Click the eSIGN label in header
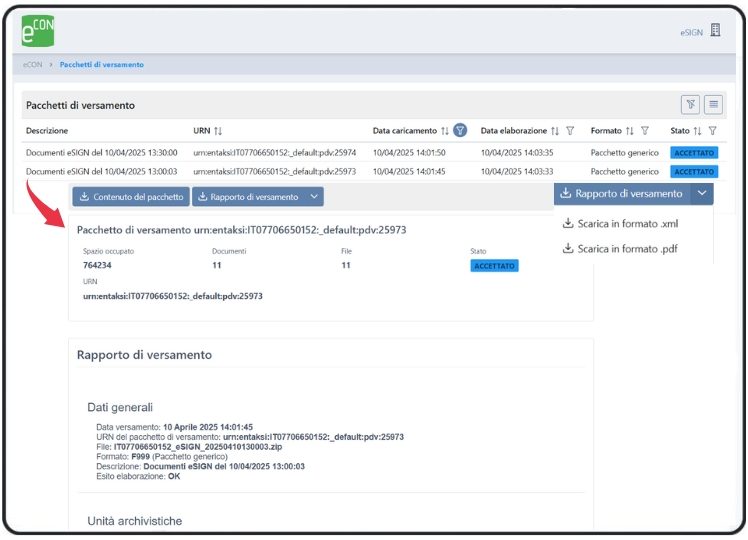The image size is (748, 540). coord(691,32)
